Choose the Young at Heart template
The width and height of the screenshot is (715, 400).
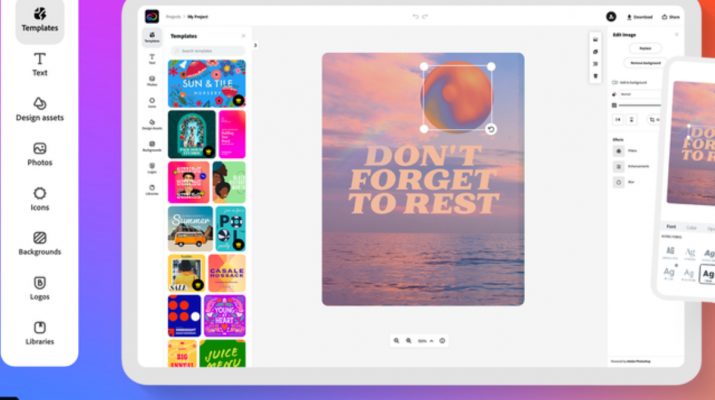click(x=224, y=316)
